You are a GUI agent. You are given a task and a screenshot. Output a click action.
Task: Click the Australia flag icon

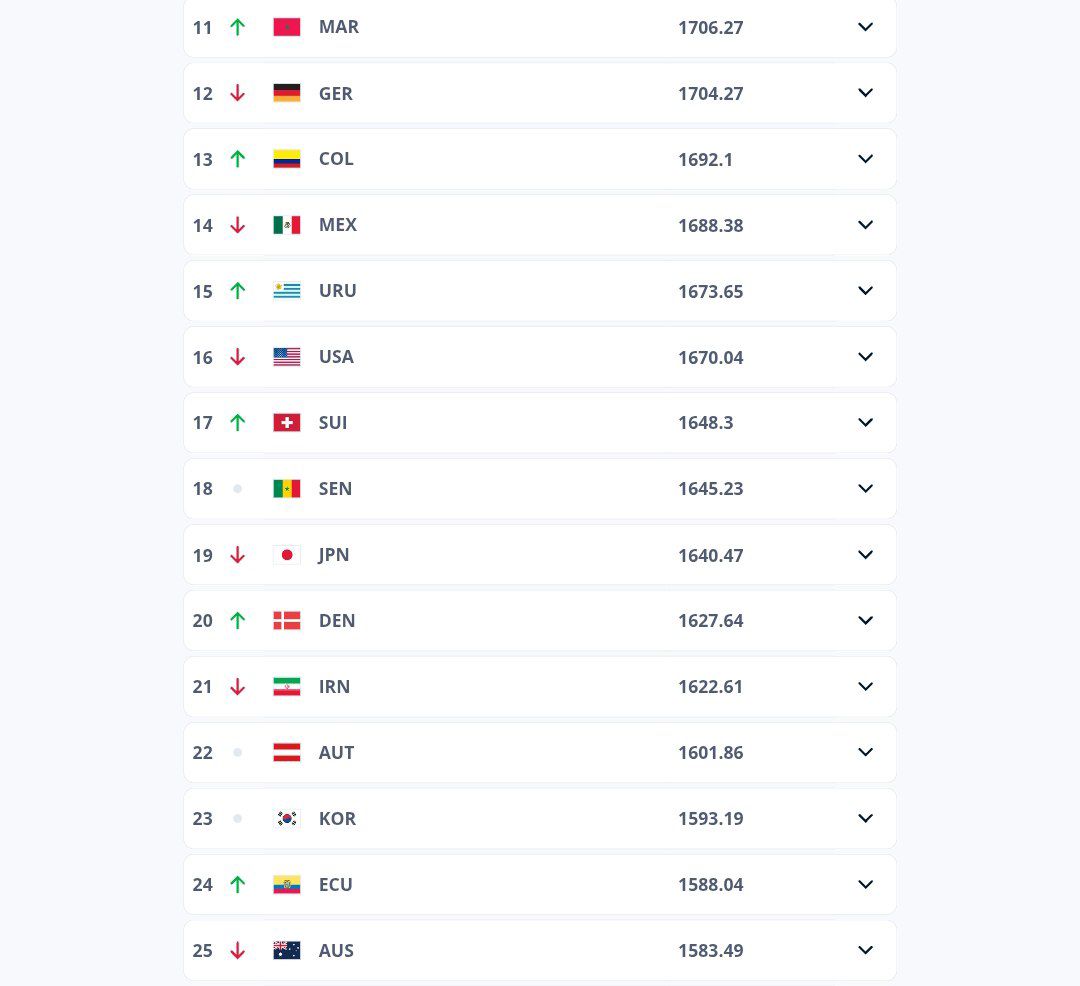click(287, 951)
